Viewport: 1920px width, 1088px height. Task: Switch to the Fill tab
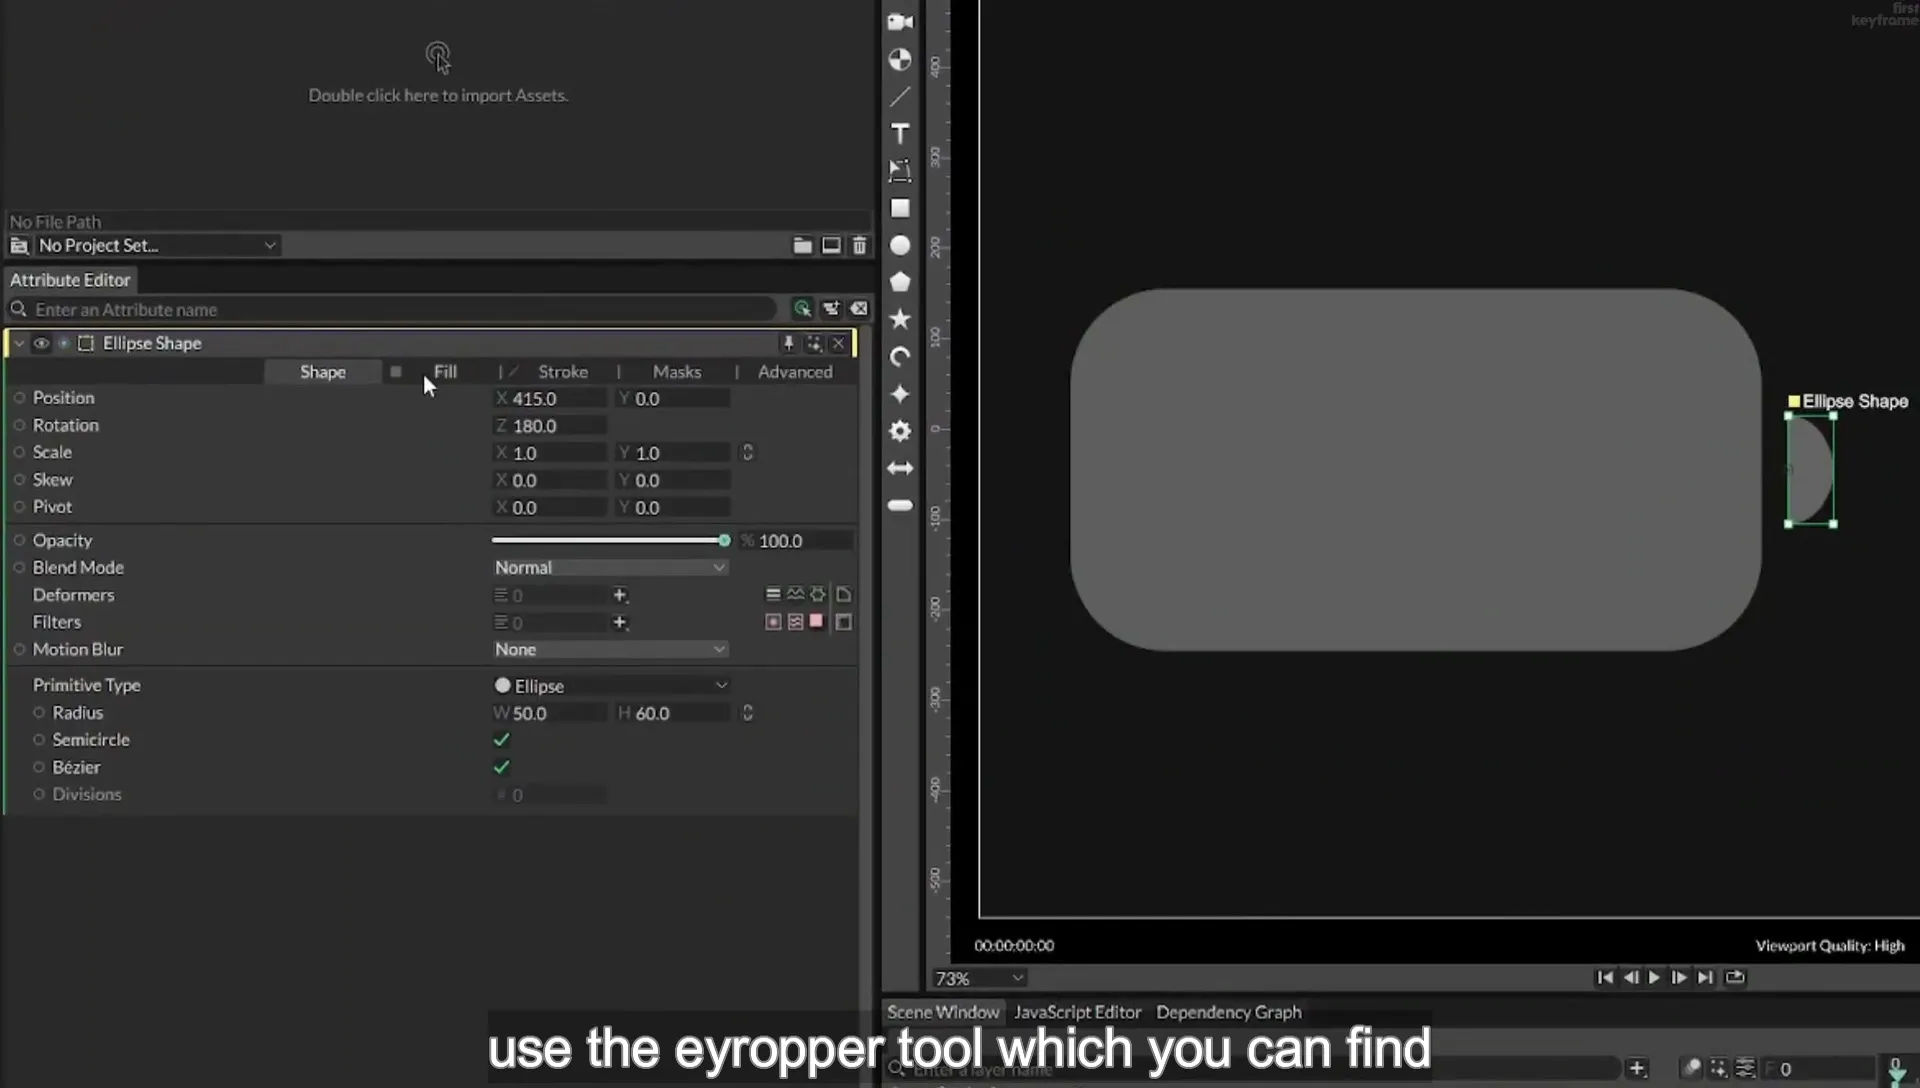[445, 371]
